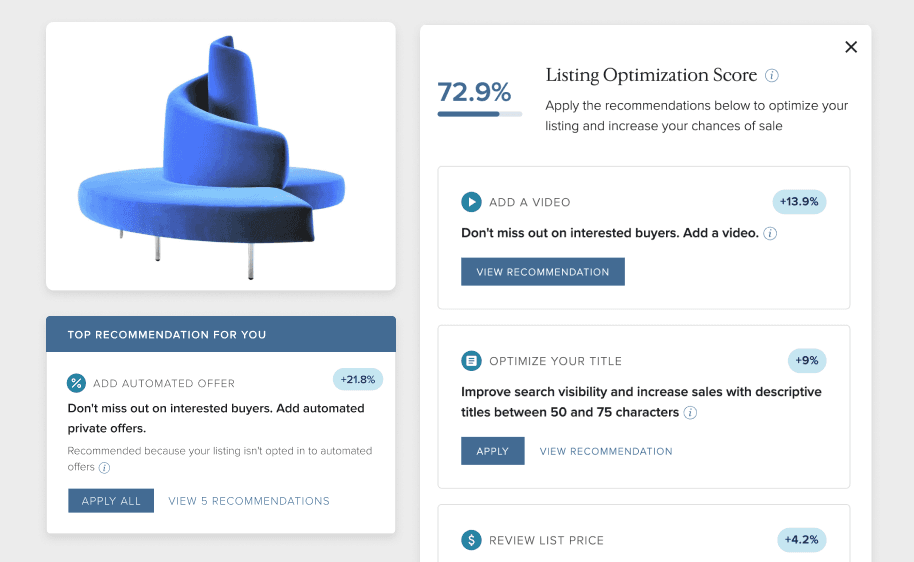The image size is (914, 562).
Task: Click the Add Automated Offer heading
Action: click(164, 384)
